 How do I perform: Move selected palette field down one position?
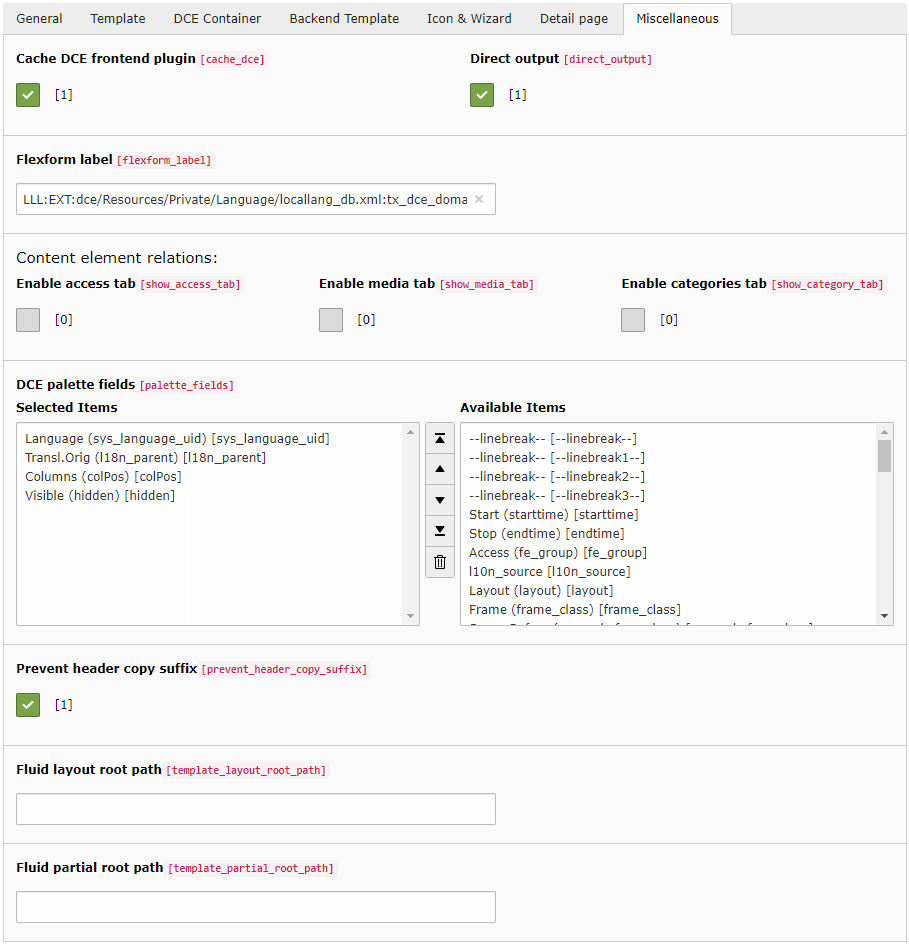pos(439,500)
